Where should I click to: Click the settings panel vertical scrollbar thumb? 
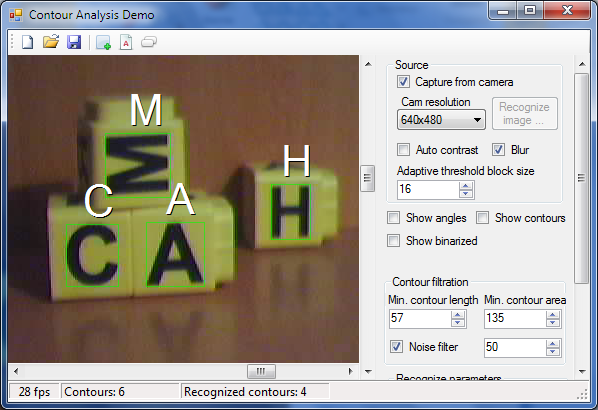pos(582,178)
